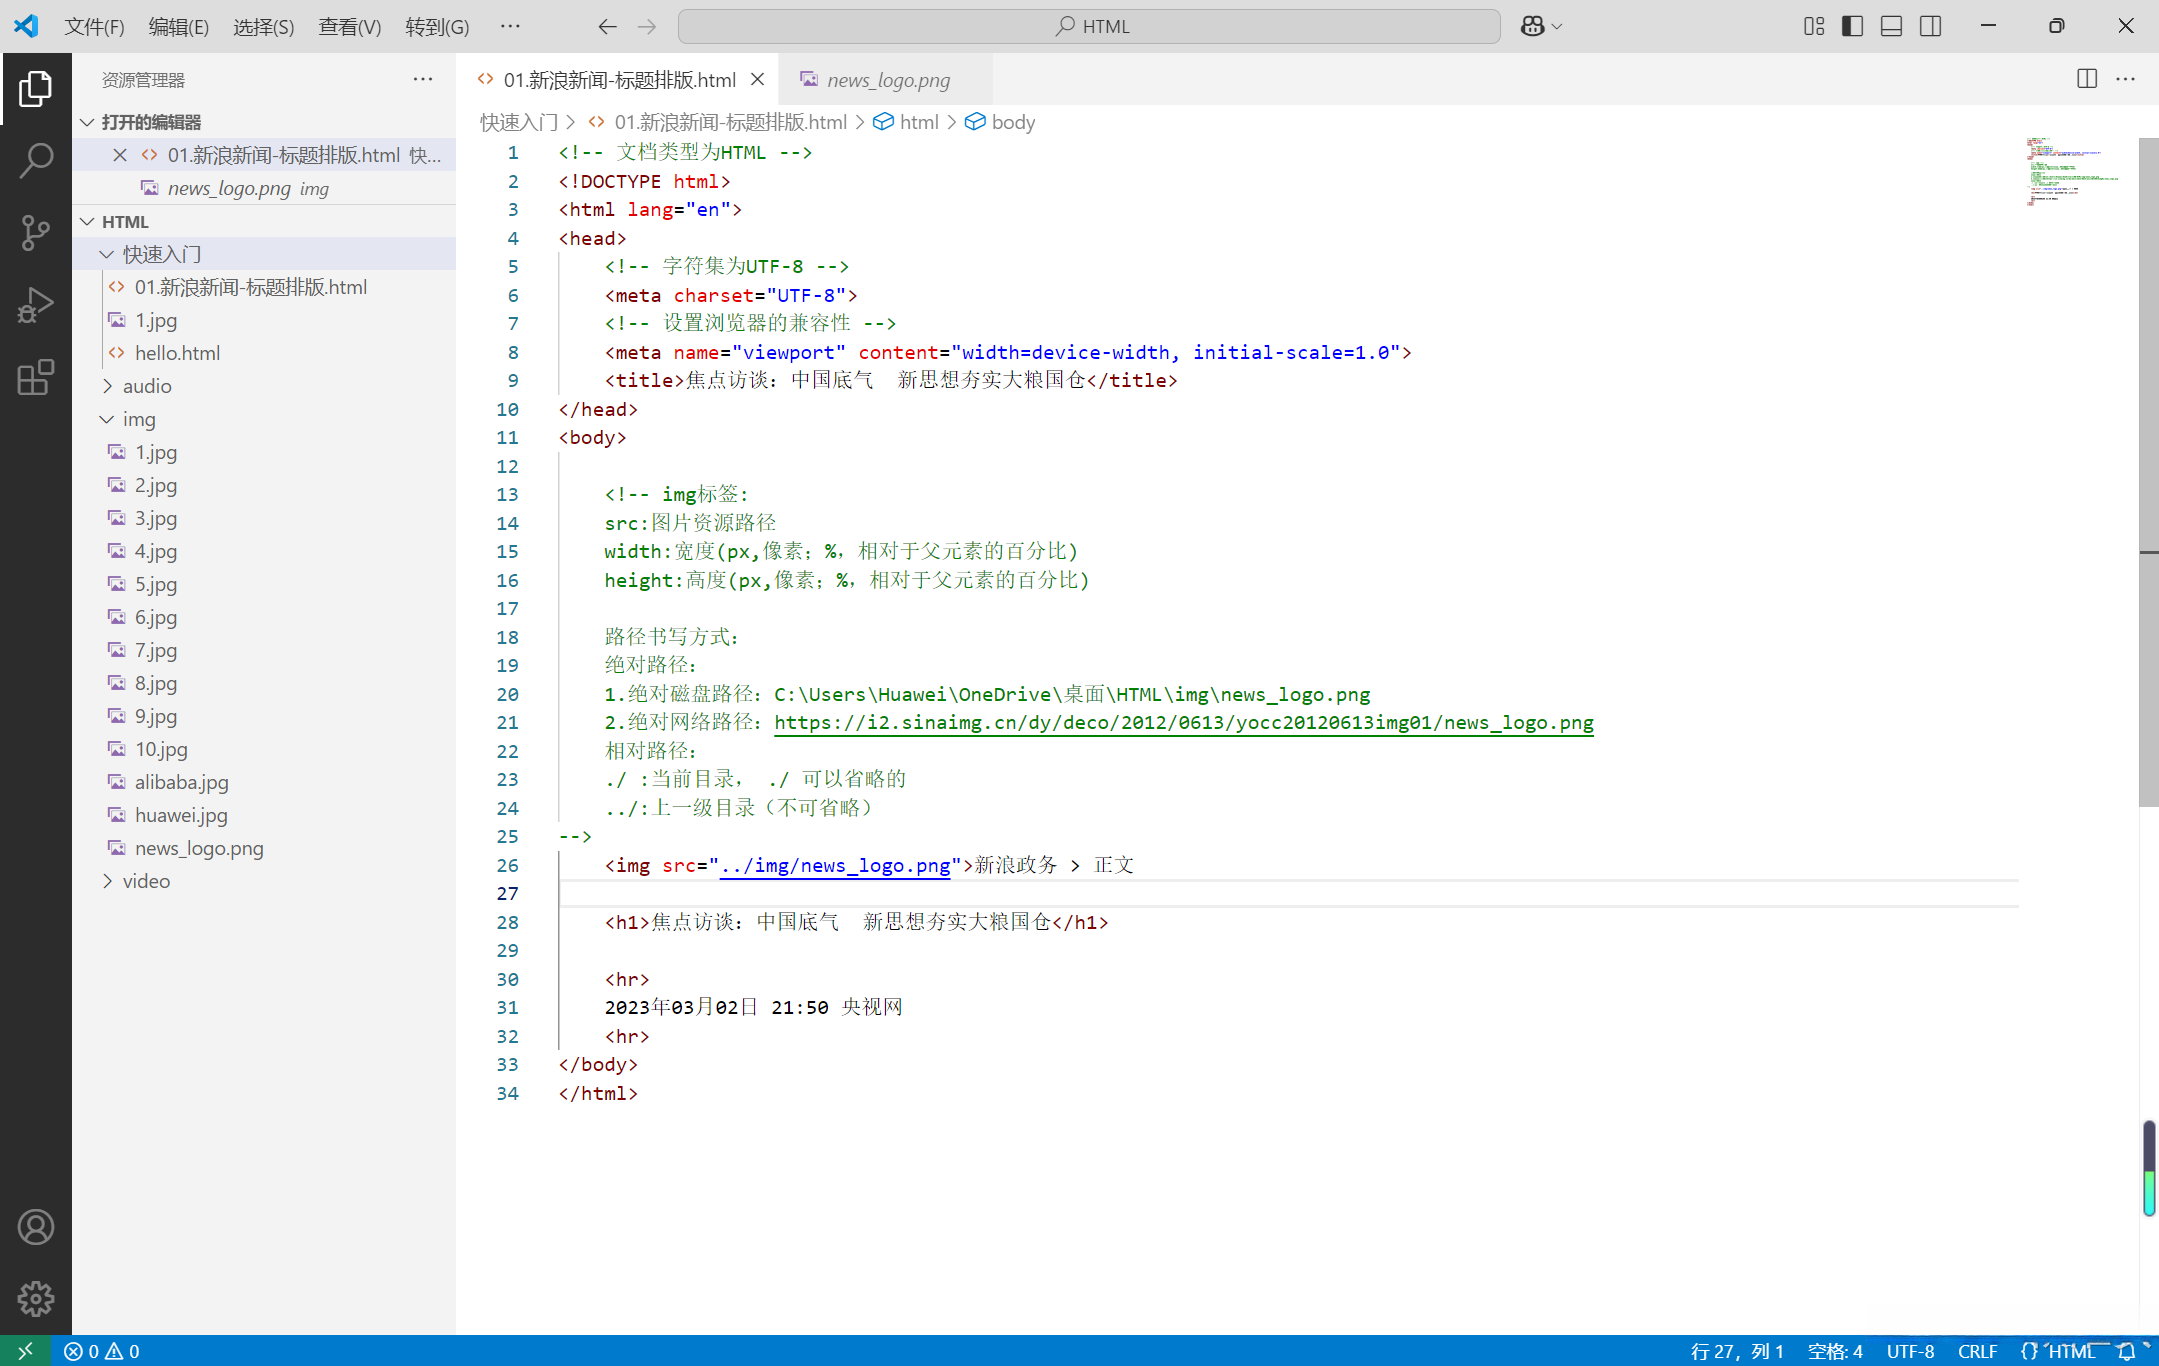Expand the audio folder
This screenshot has height=1366, width=2159.
coord(147,386)
